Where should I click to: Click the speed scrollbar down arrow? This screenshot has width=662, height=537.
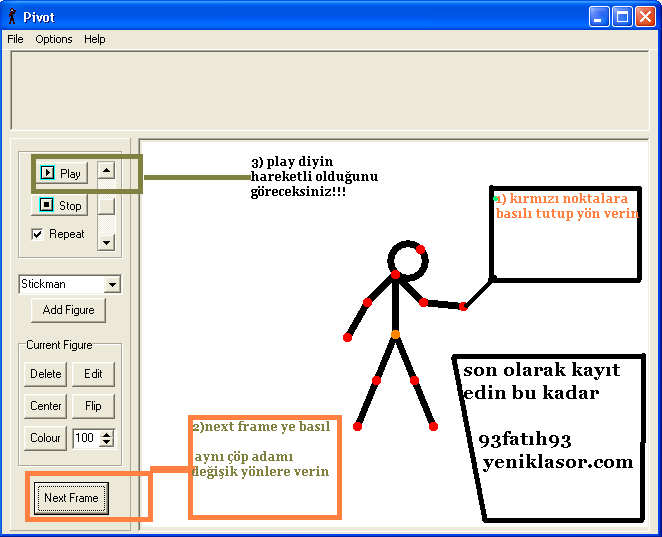106,241
